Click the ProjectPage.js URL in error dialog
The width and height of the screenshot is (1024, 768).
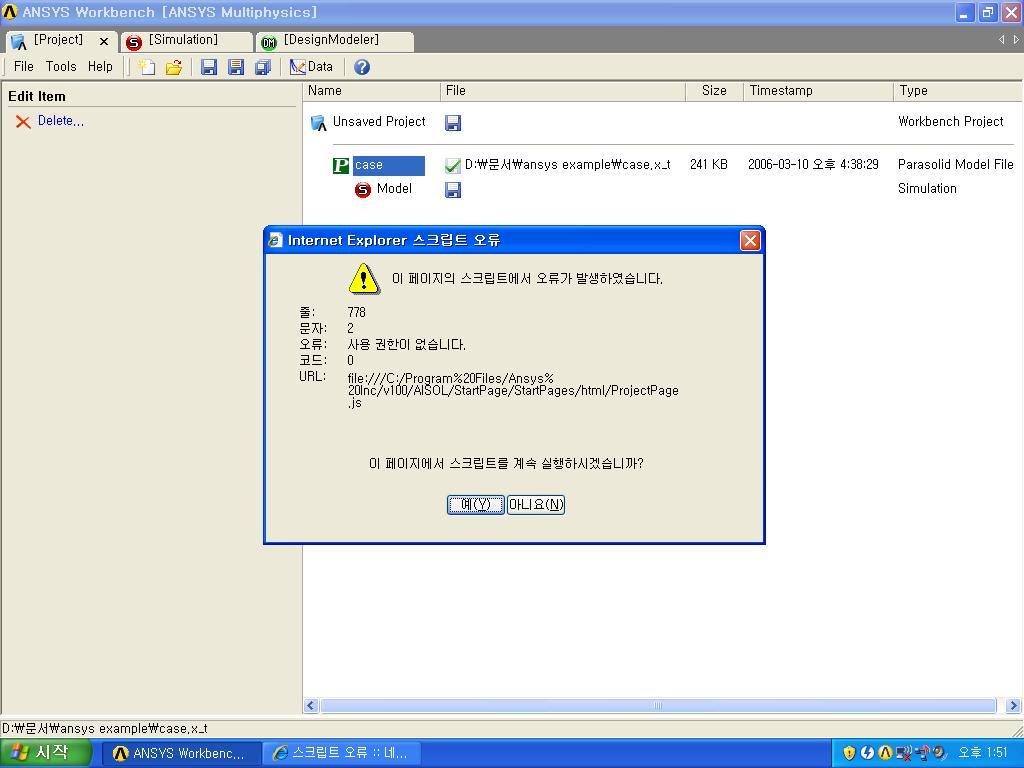tap(513, 391)
